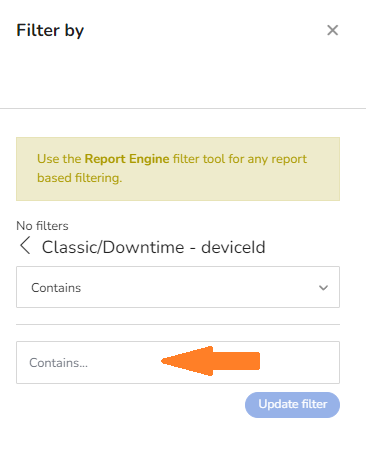
Task: Click the Contains... placeholder text
Action: pyautogui.click(x=58, y=363)
